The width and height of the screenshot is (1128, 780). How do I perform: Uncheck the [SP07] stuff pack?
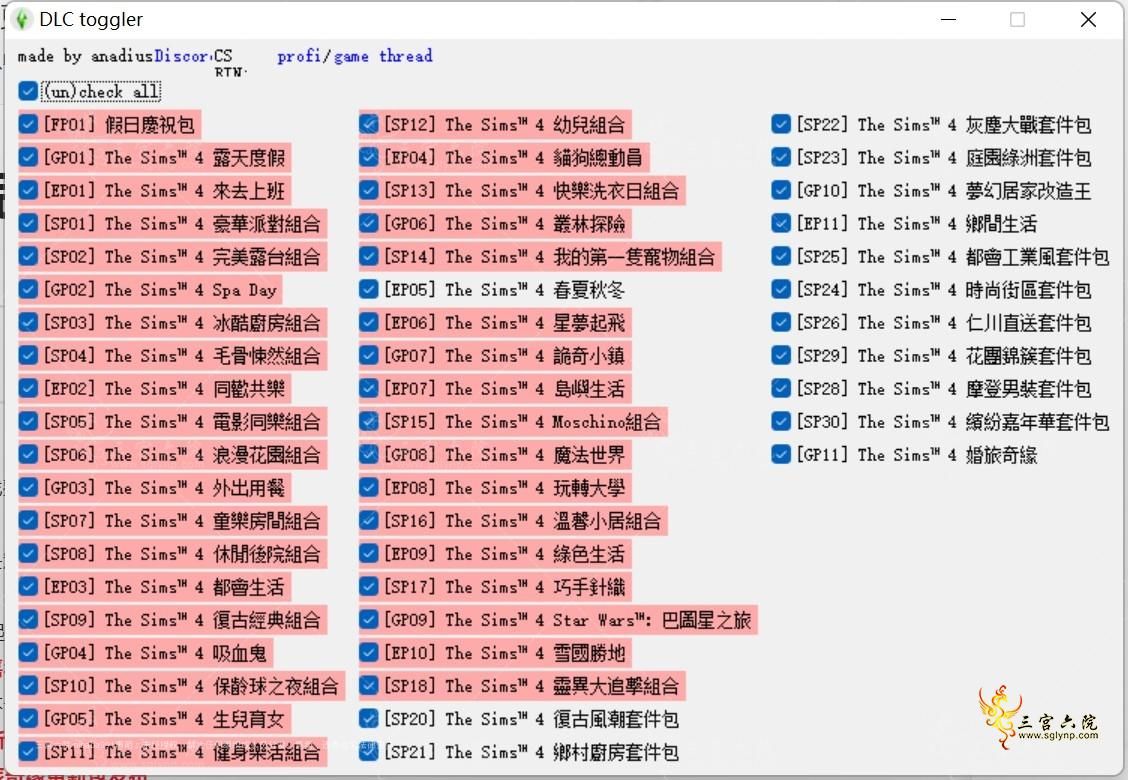click(x=28, y=522)
